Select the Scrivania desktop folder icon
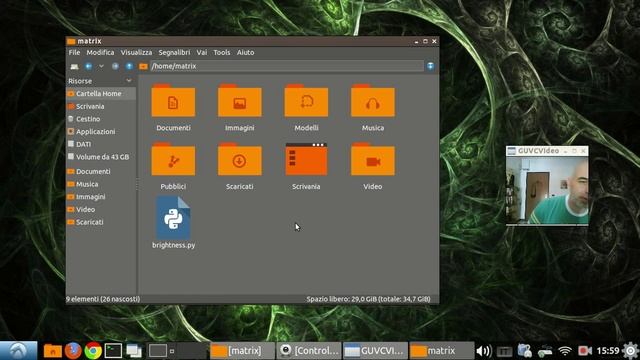The image size is (640, 360). tap(306, 159)
